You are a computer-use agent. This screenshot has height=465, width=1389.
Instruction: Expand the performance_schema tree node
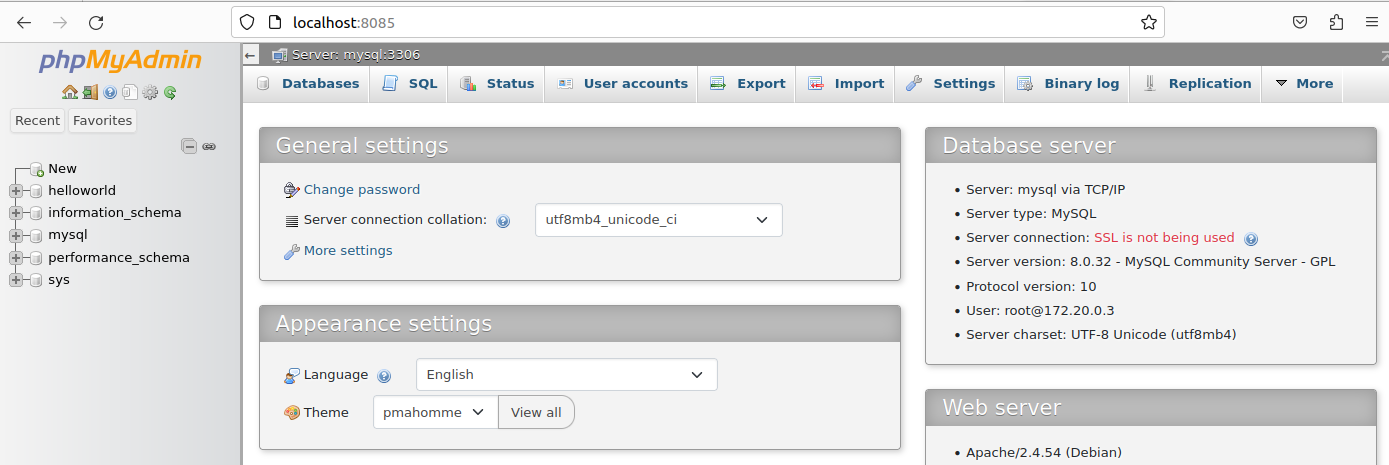point(16,258)
